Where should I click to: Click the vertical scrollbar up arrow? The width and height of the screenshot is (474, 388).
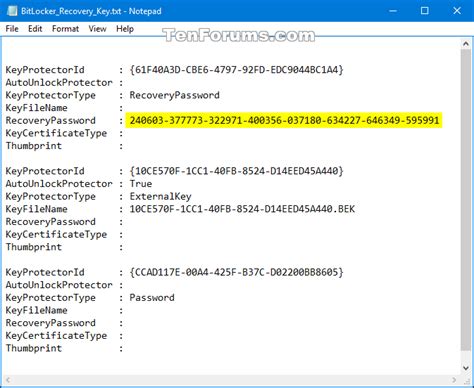466,44
